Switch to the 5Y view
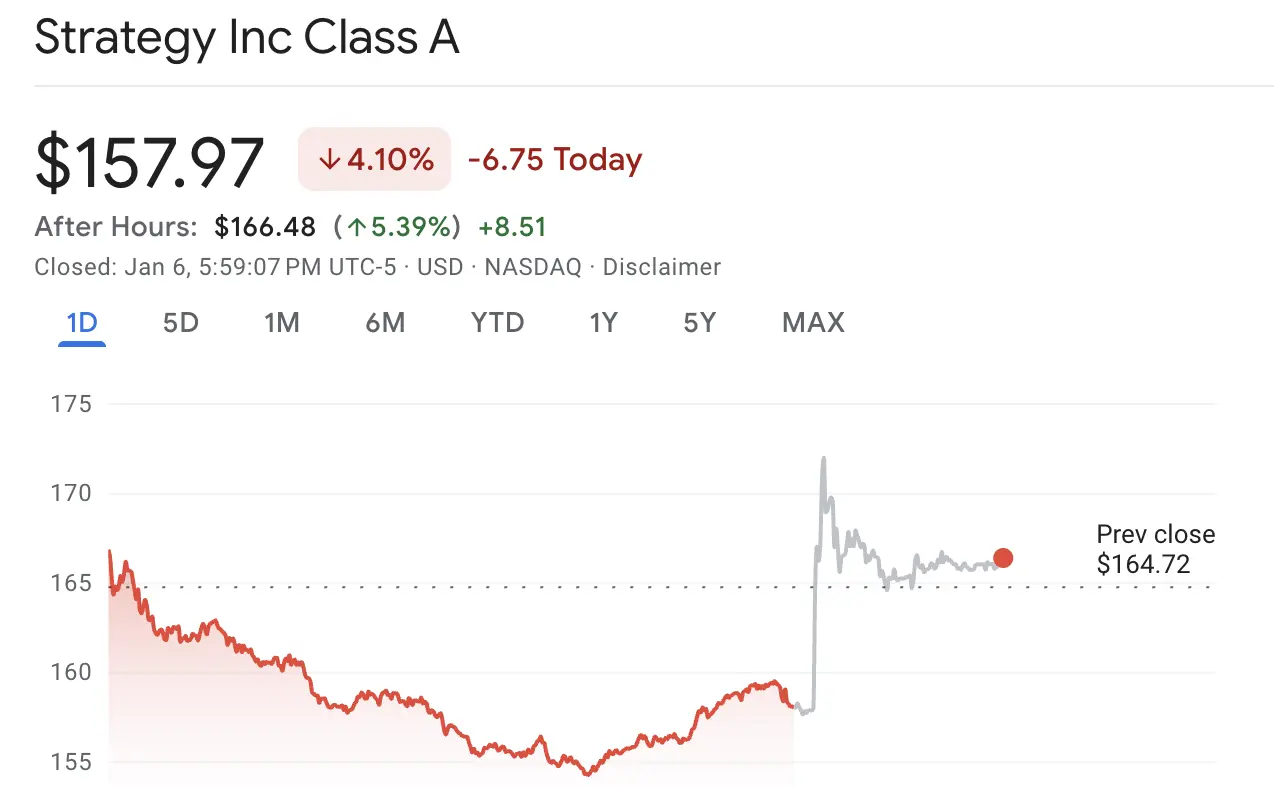This screenshot has height=788, width=1274. pyautogui.click(x=700, y=322)
